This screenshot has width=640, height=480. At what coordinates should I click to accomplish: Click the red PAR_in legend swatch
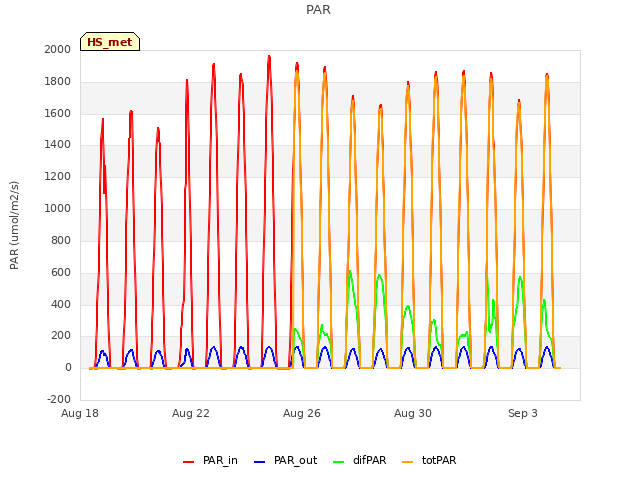tap(189, 462)
